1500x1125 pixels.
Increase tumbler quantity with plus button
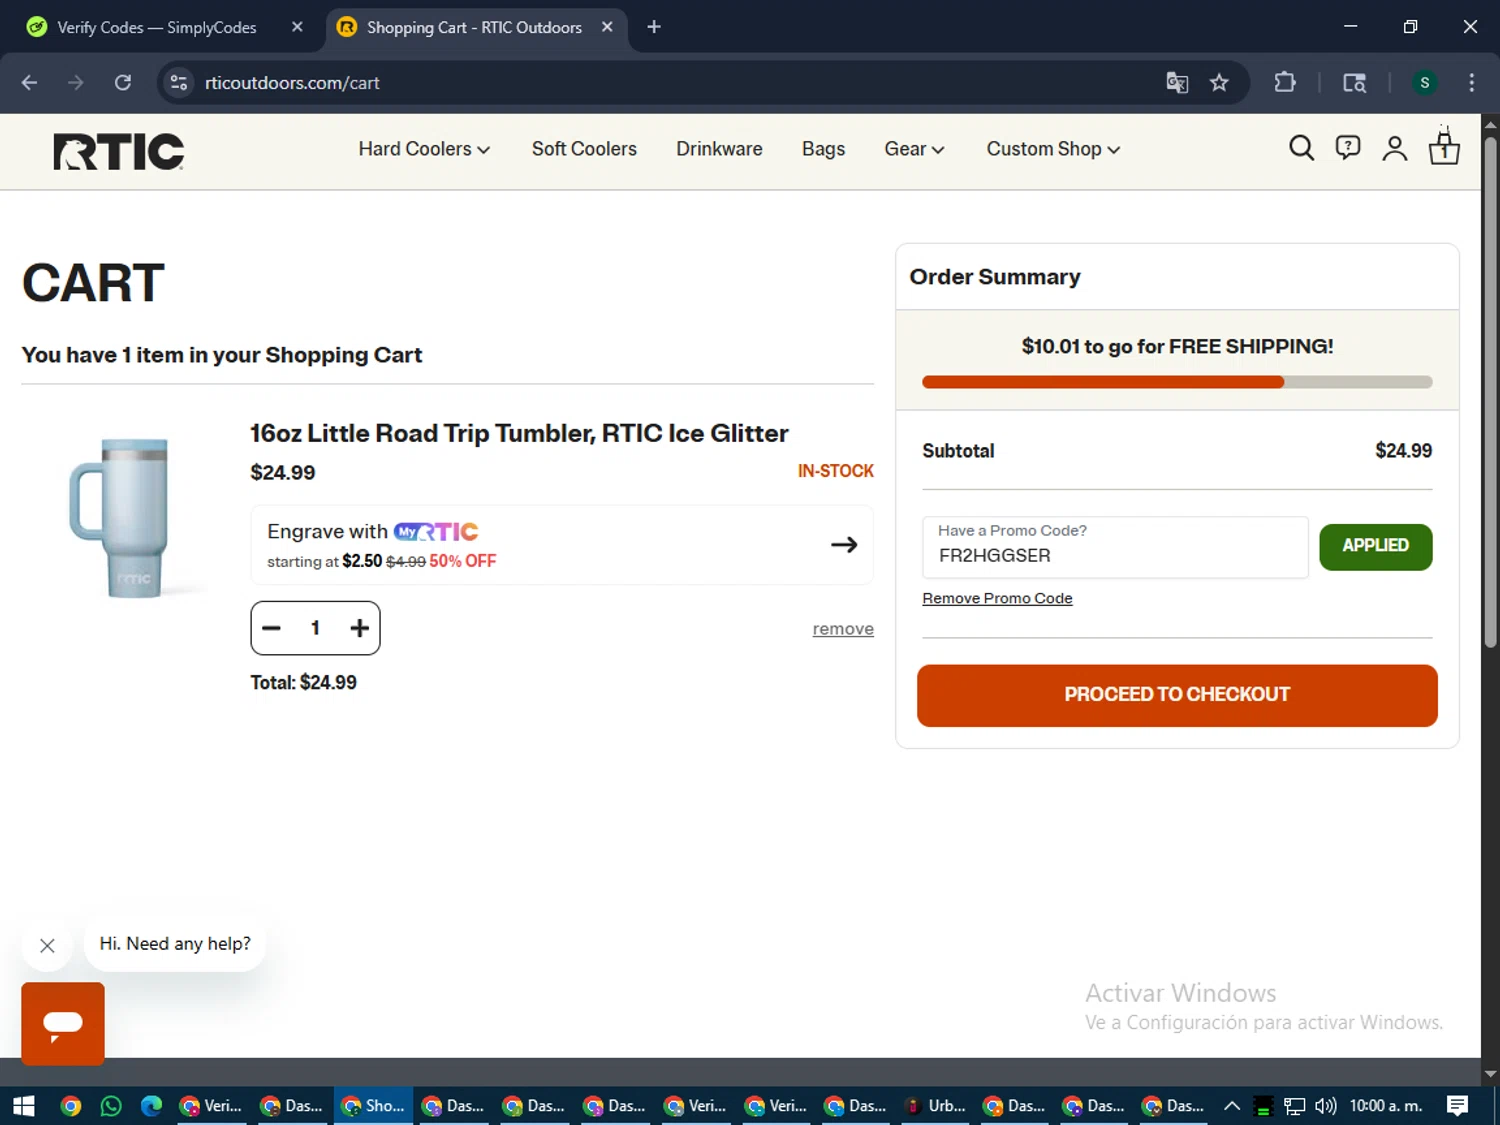(359, 628)
